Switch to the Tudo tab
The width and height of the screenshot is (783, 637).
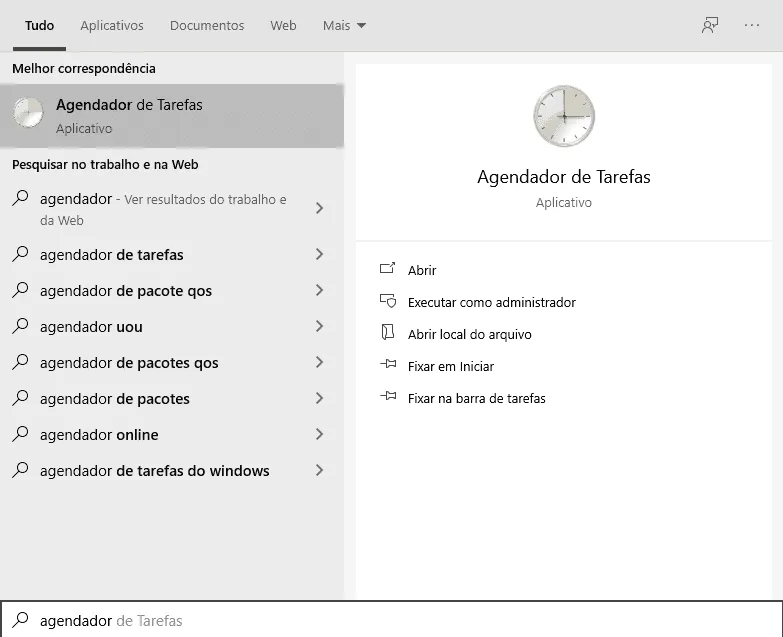pos(39,25)
